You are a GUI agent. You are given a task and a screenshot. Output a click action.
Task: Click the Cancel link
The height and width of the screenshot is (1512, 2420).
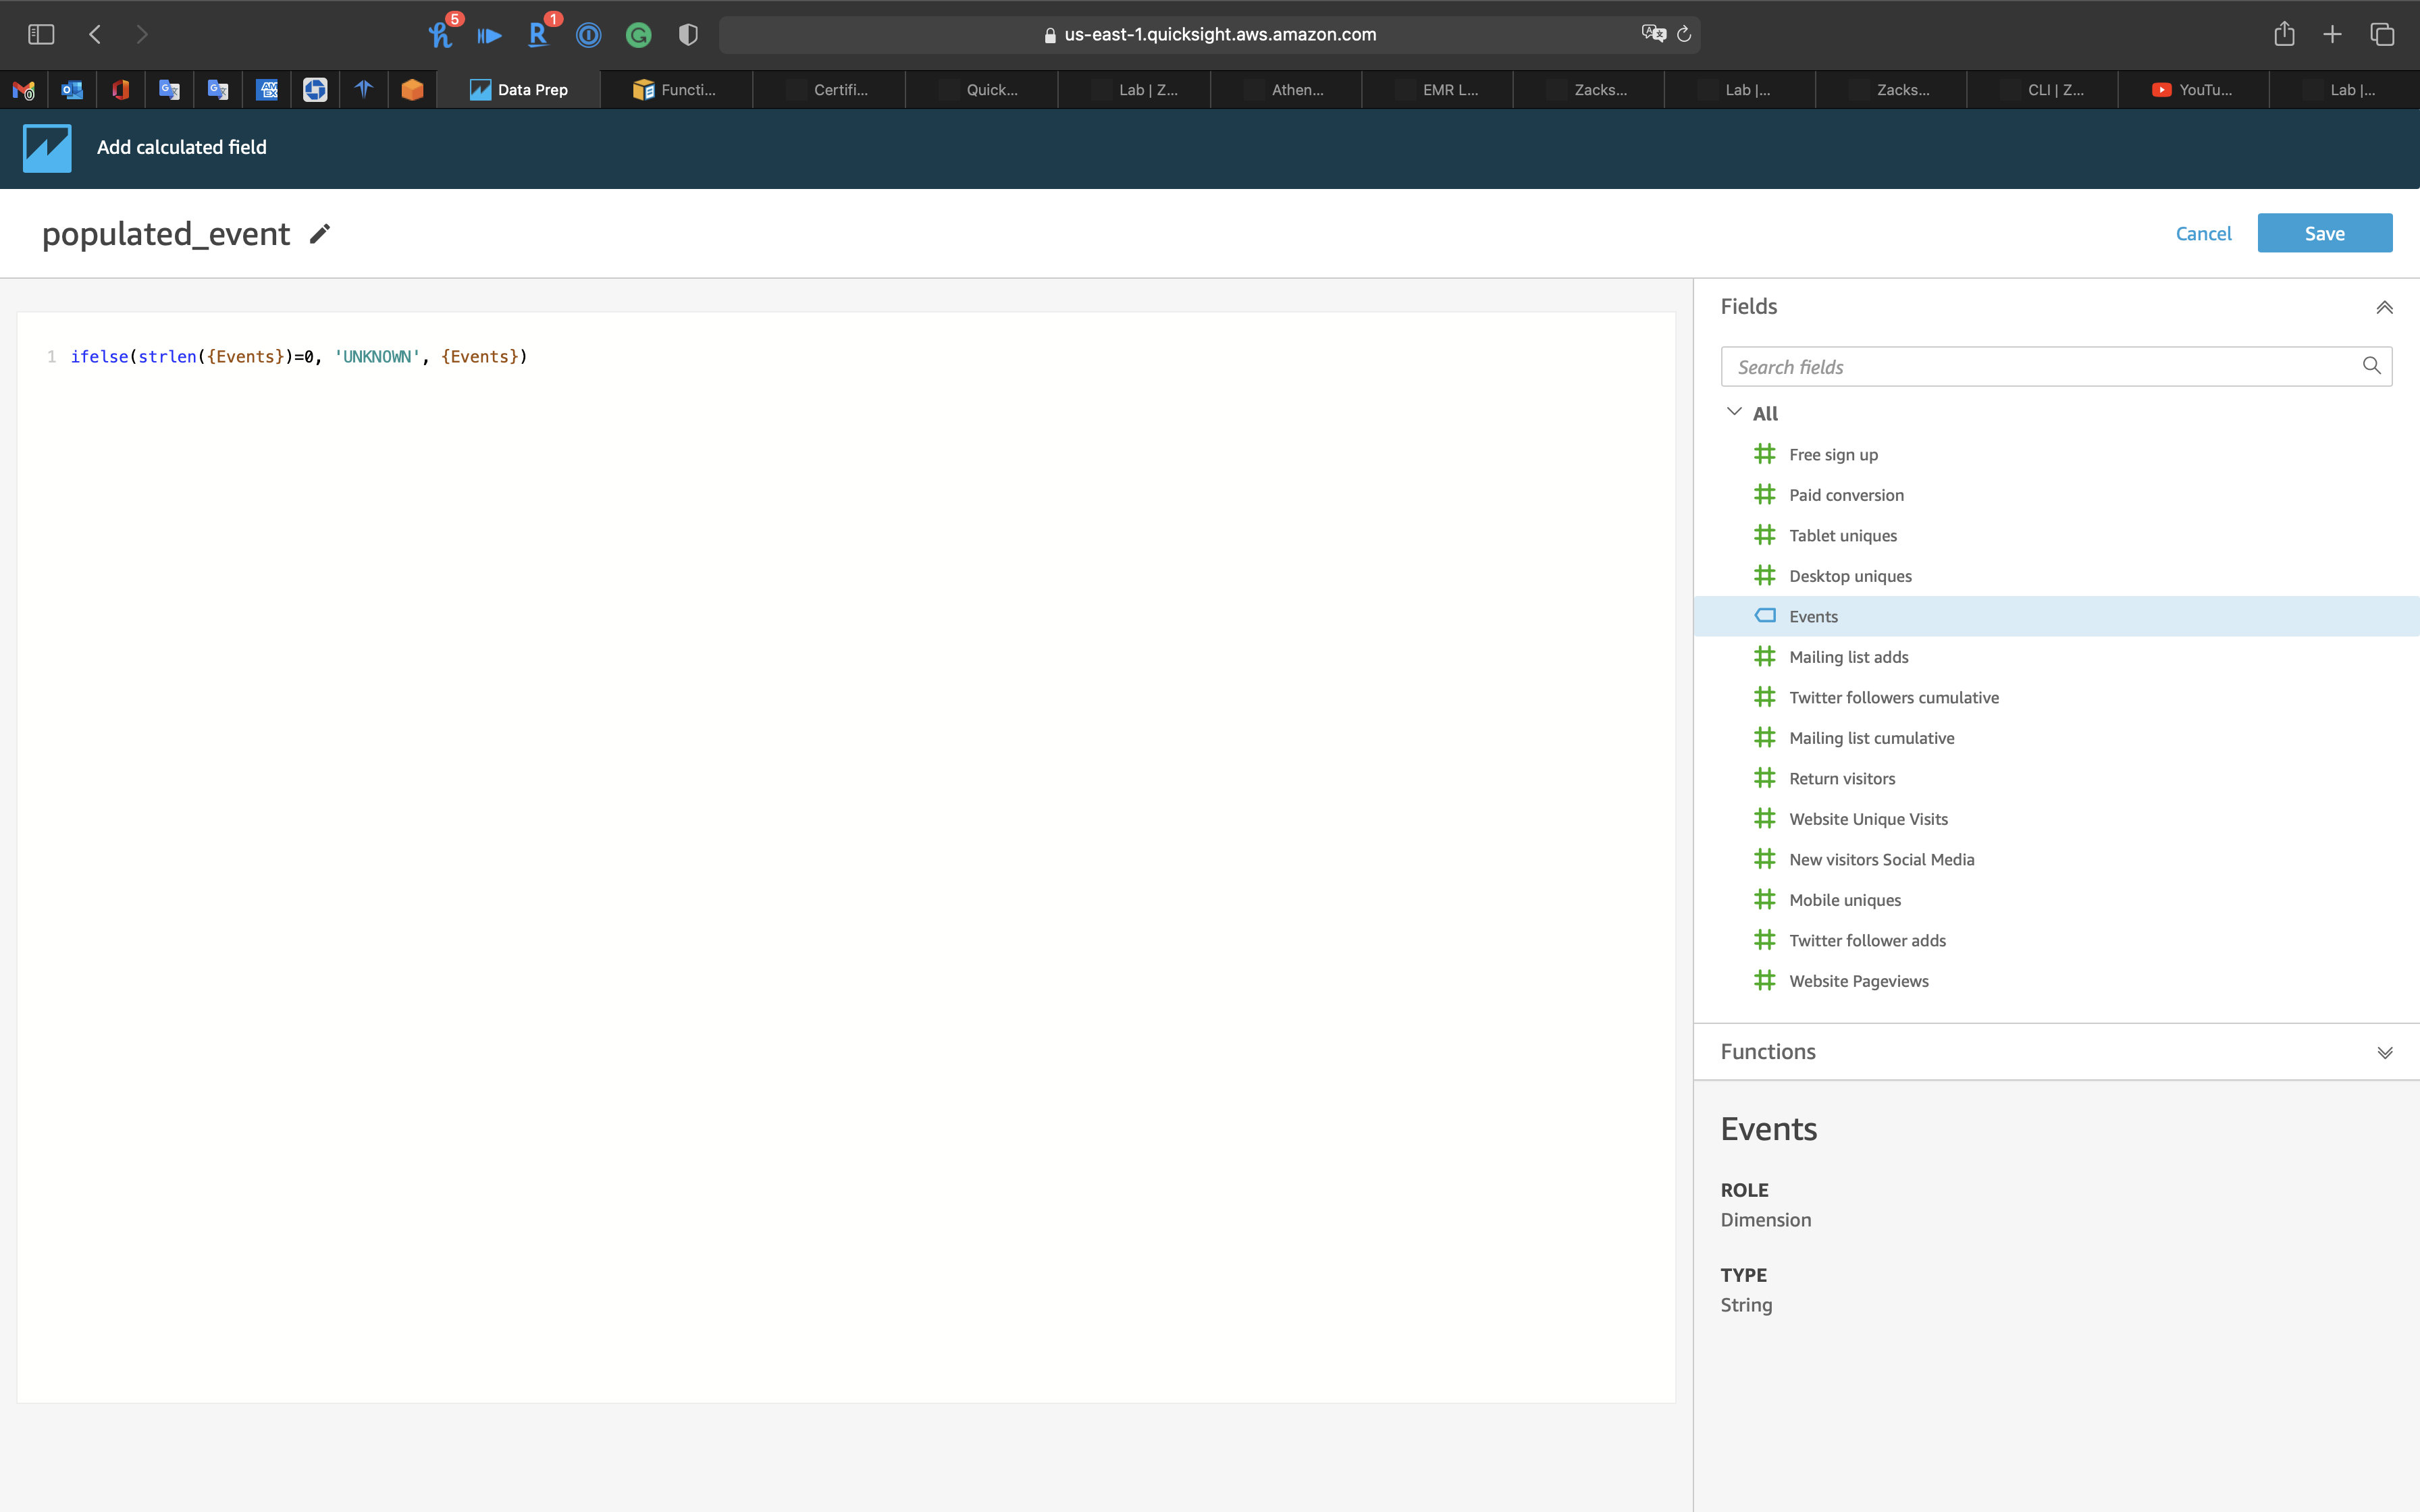pyautogui.click(x=2203, y=233)
